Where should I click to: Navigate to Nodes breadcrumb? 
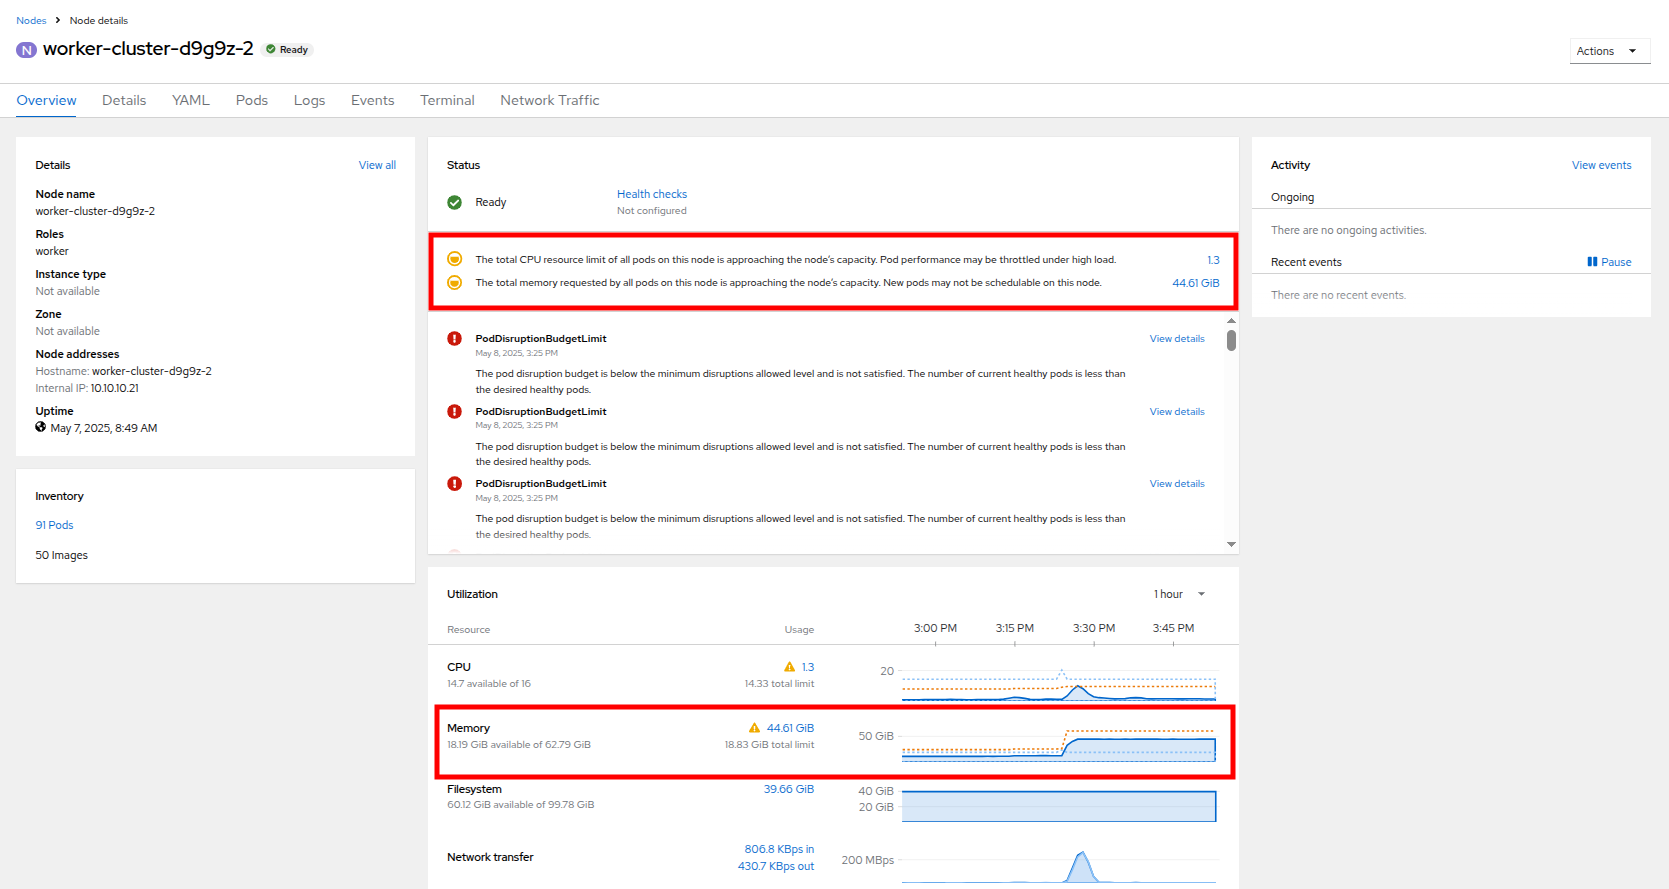[31, 20]
